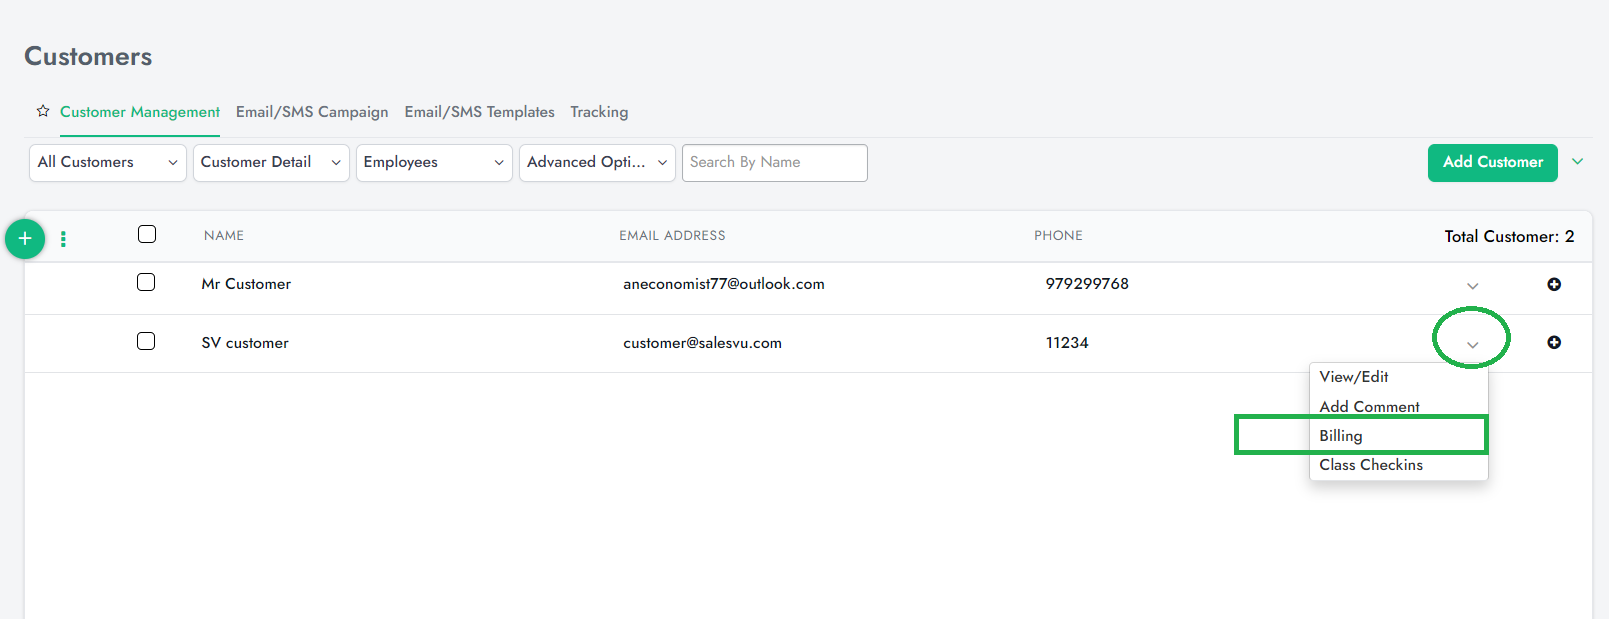Choose Billing from the context menu
This screenshot has width=1609, height=619.
[1341, 436]
